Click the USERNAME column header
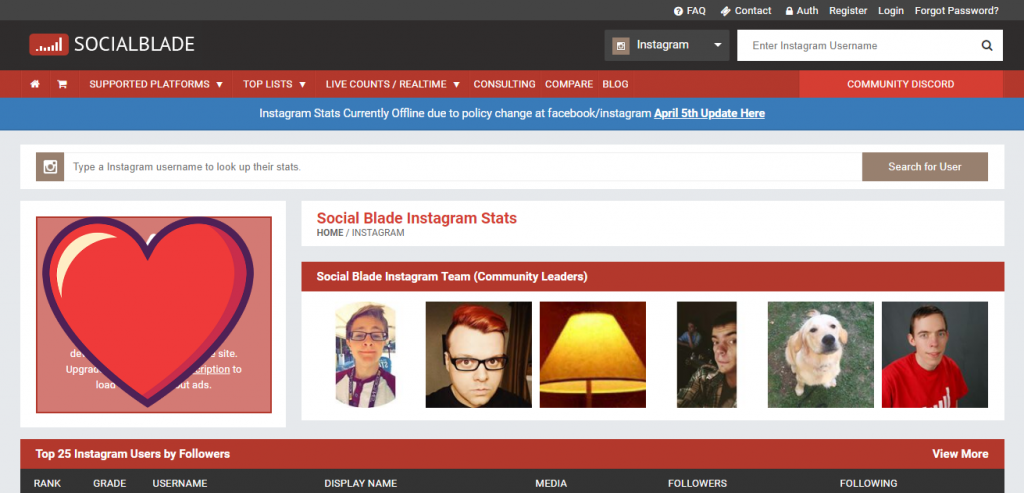The height and width of the screenshot is (493, 1024). [x=180, y=484]
